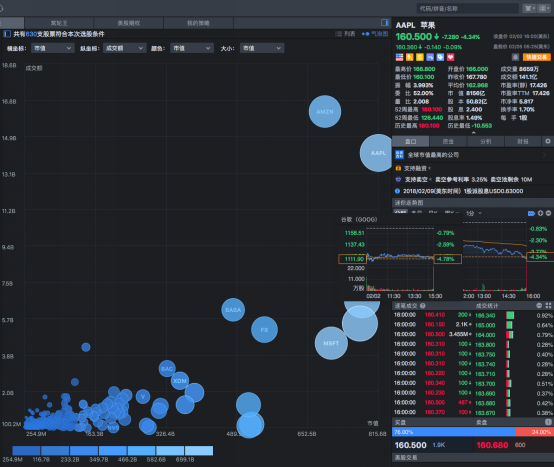This screenshot has height=467, width=554.
Task: Expand company description chevron arrow
Action: [544, 155]
